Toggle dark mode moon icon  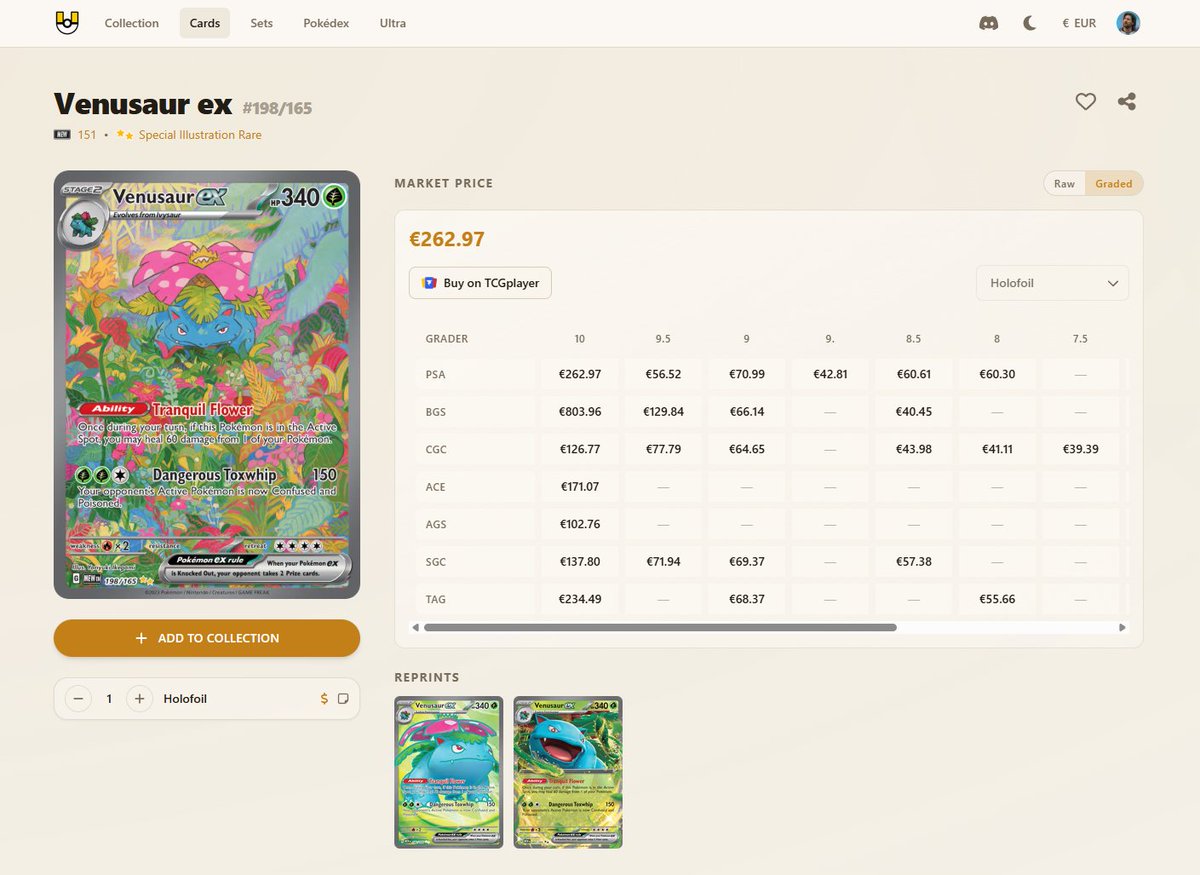click(x=1030, y=23)
